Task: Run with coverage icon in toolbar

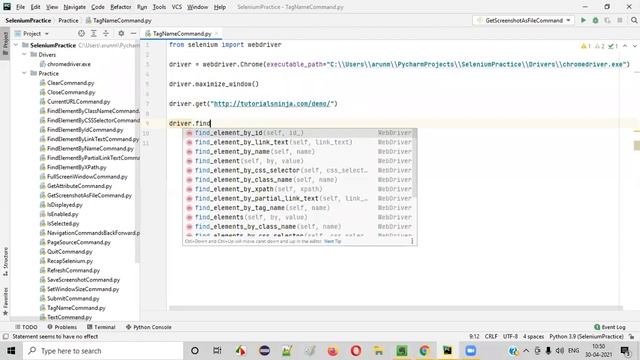Action: (x=607, y=20)
